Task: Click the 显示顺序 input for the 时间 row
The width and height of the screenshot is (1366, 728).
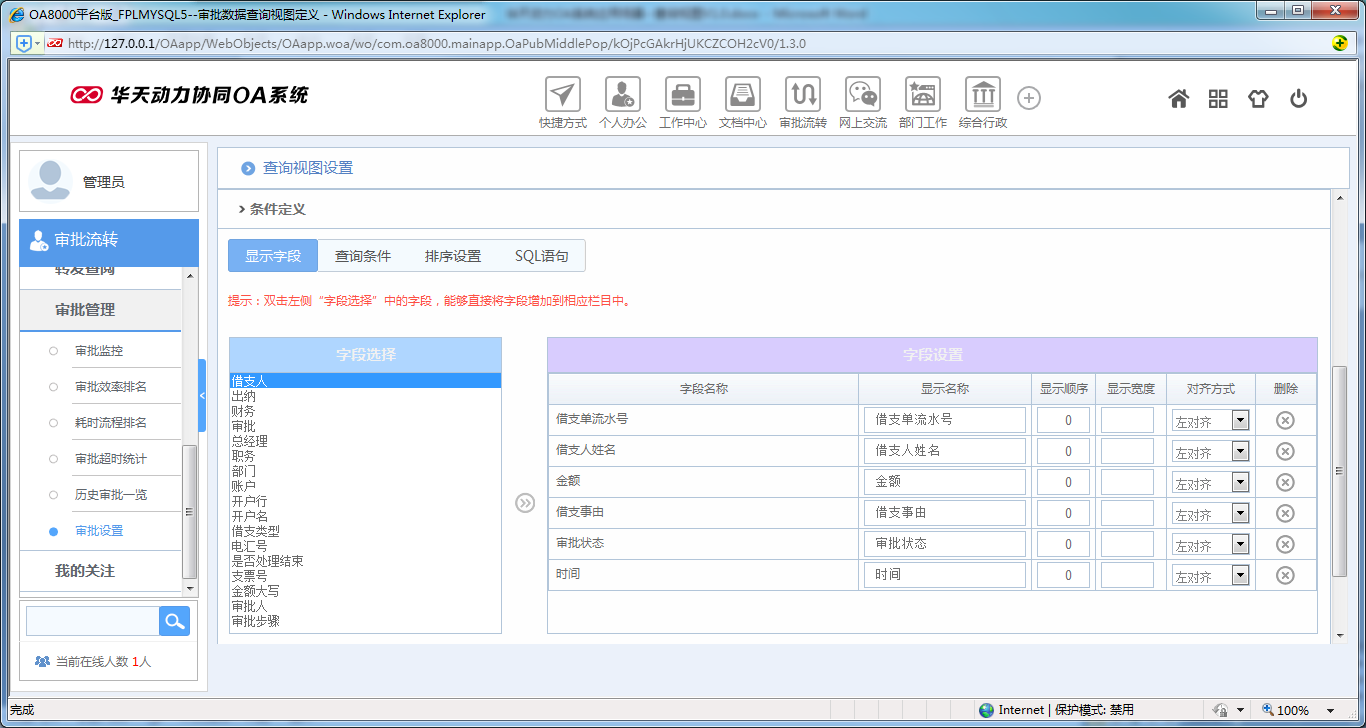Action: pyautogui.click(x=1062, y=574)
